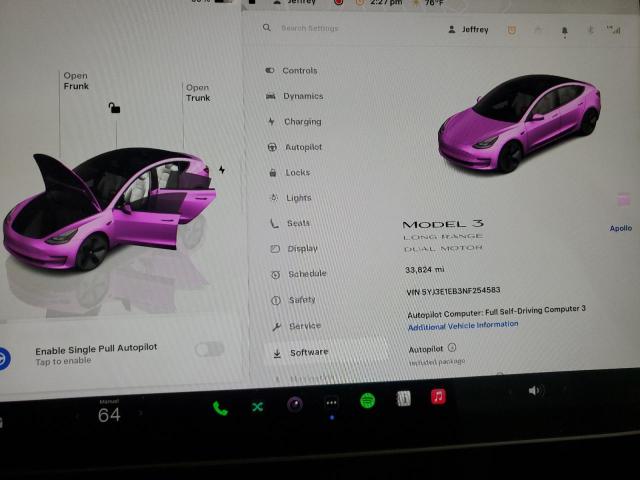This screenshot has height=480, width=640.
Task: Open Additional Vehicle Information link
Action: pos(463,325)
